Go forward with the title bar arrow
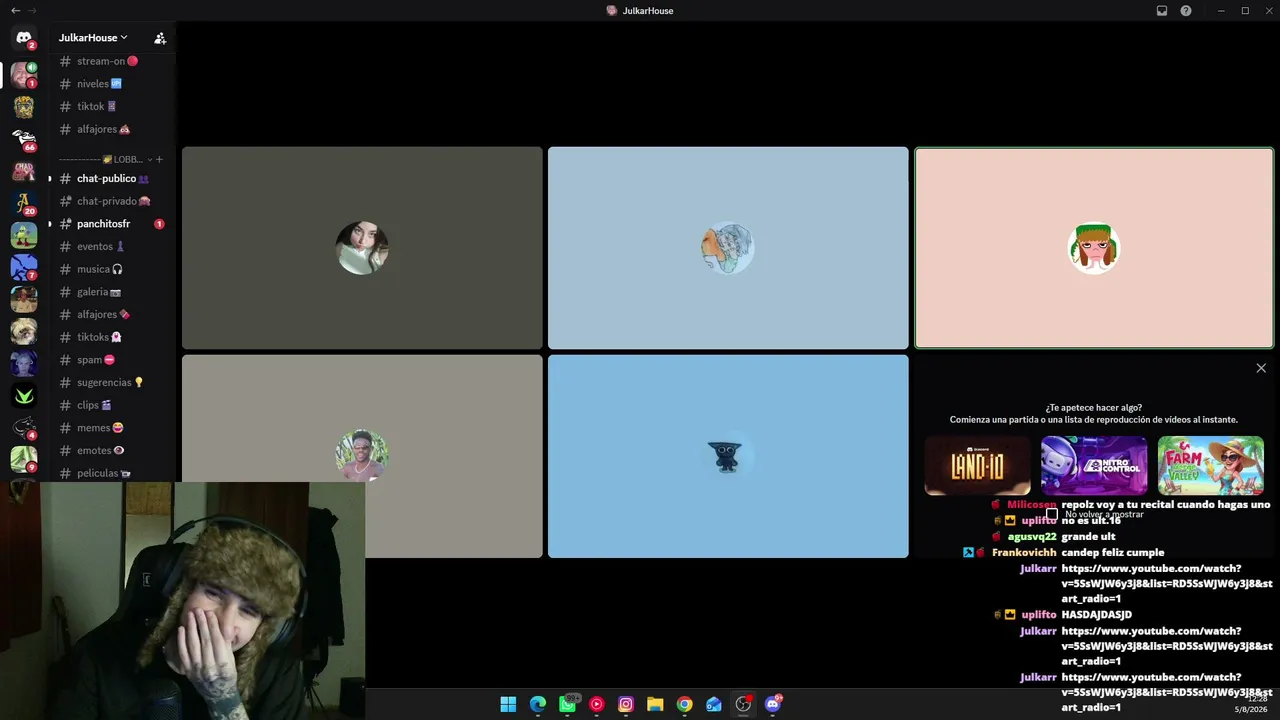Viewport: 1280px width, 720px height. (x=33, y=11)
